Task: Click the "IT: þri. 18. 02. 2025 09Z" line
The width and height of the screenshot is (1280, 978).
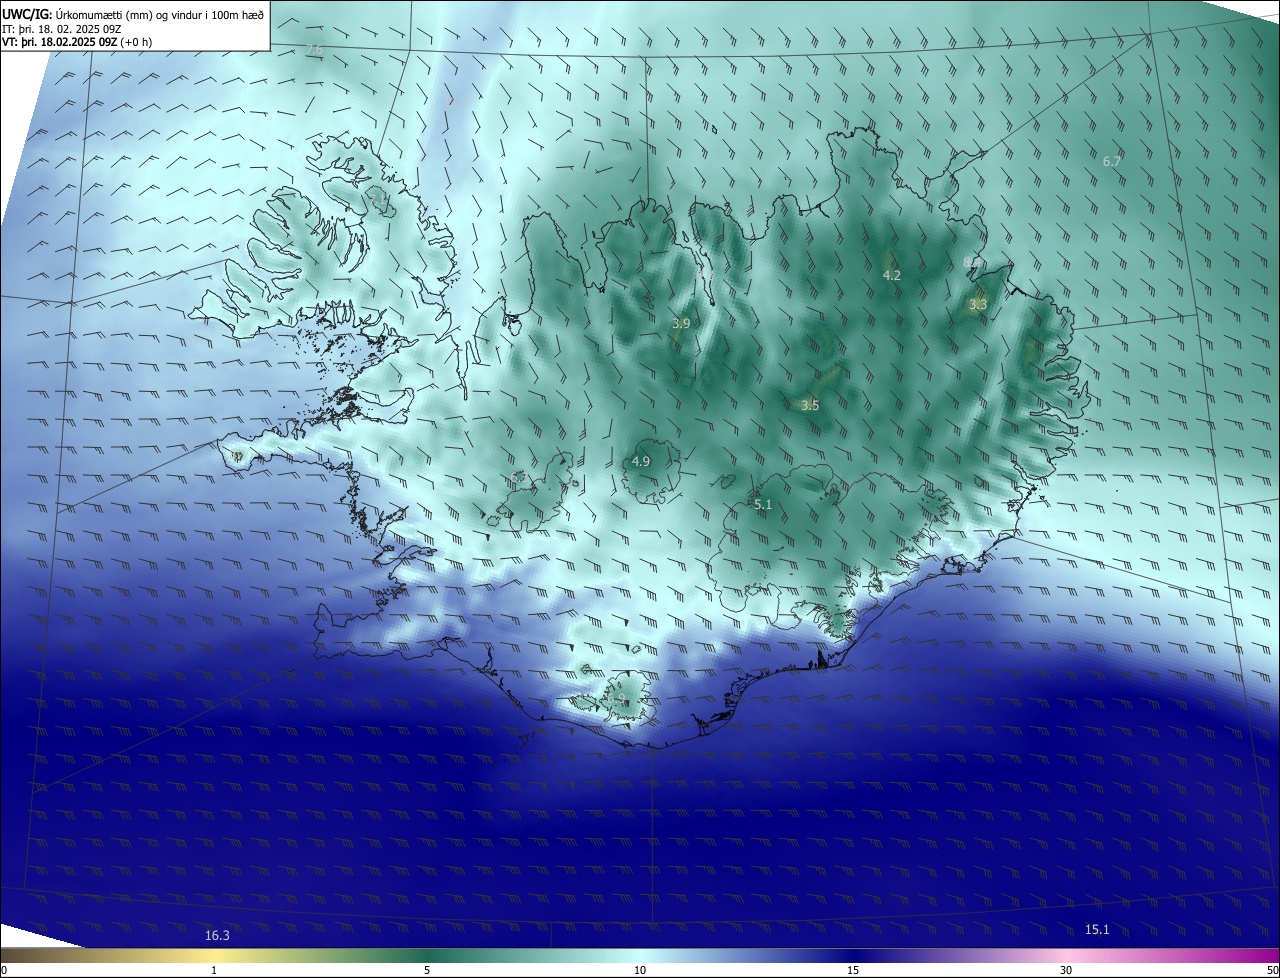Action: pos(63,29)
